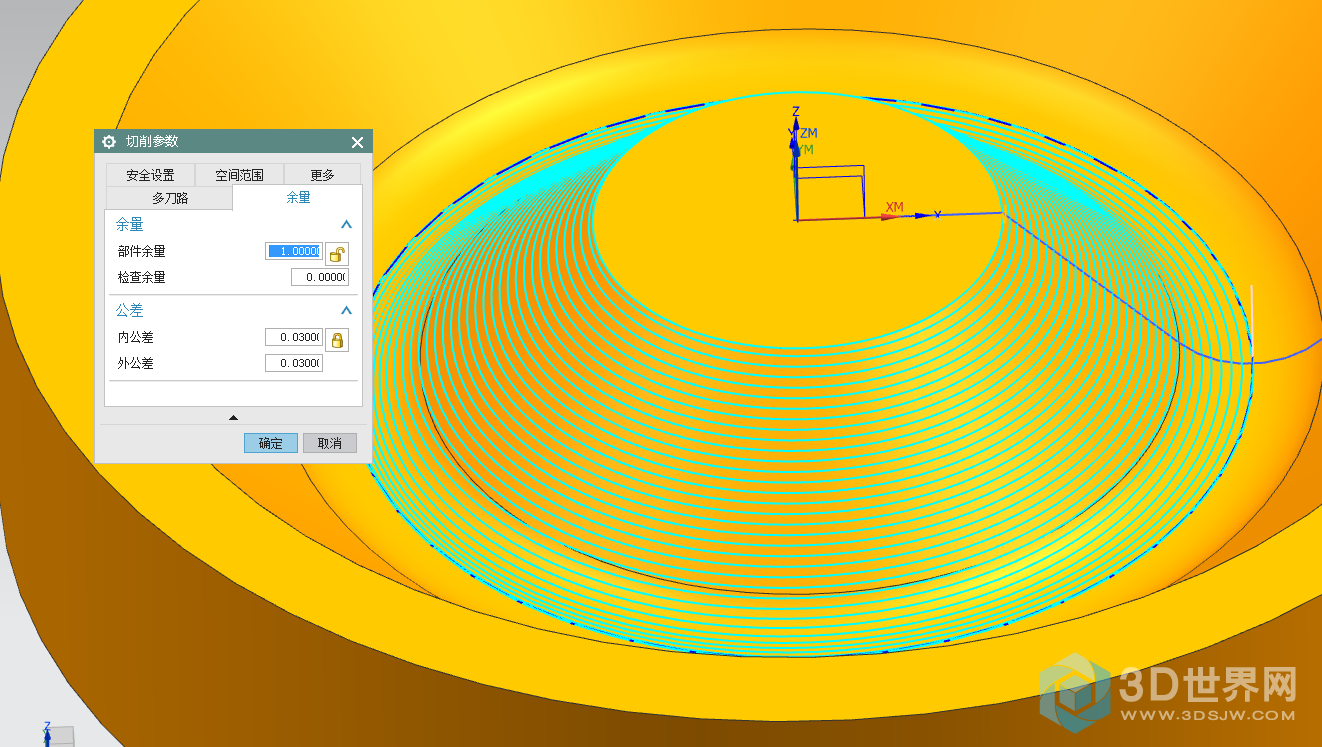Click the ZM axis blue arrow

pos(794,146)
